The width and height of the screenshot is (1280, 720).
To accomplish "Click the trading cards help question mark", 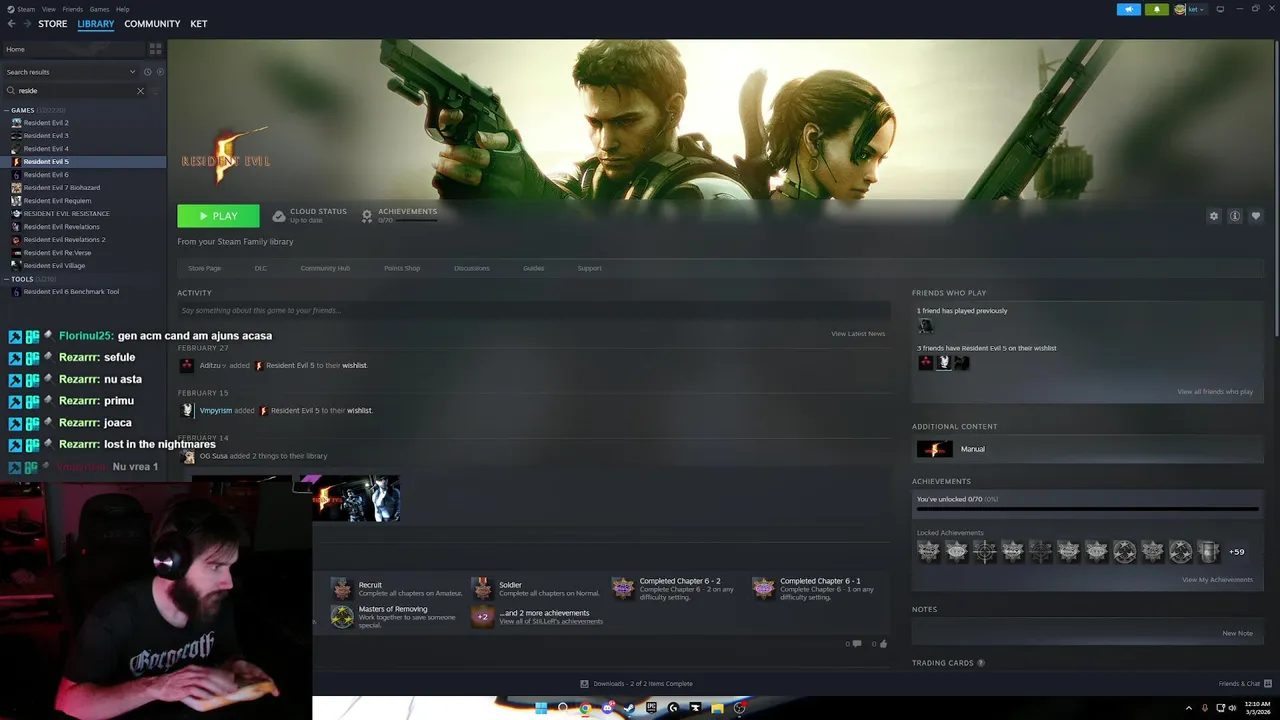I will click(x=980, y=663).
